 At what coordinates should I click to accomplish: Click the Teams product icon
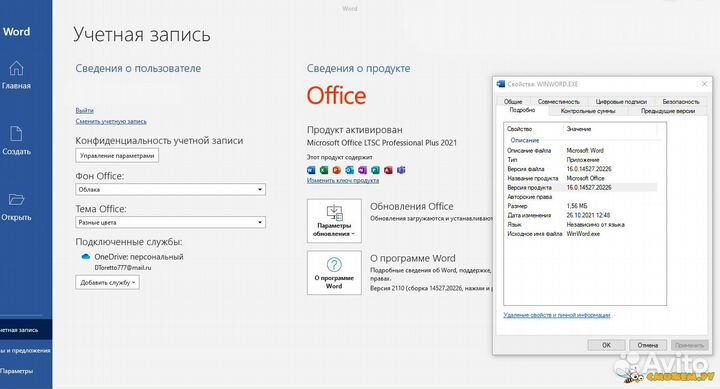point(401,170)
